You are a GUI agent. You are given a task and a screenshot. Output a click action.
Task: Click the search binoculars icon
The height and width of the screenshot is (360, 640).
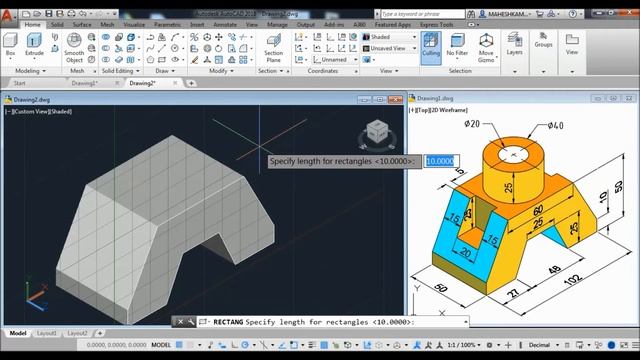tap(471, 14)
